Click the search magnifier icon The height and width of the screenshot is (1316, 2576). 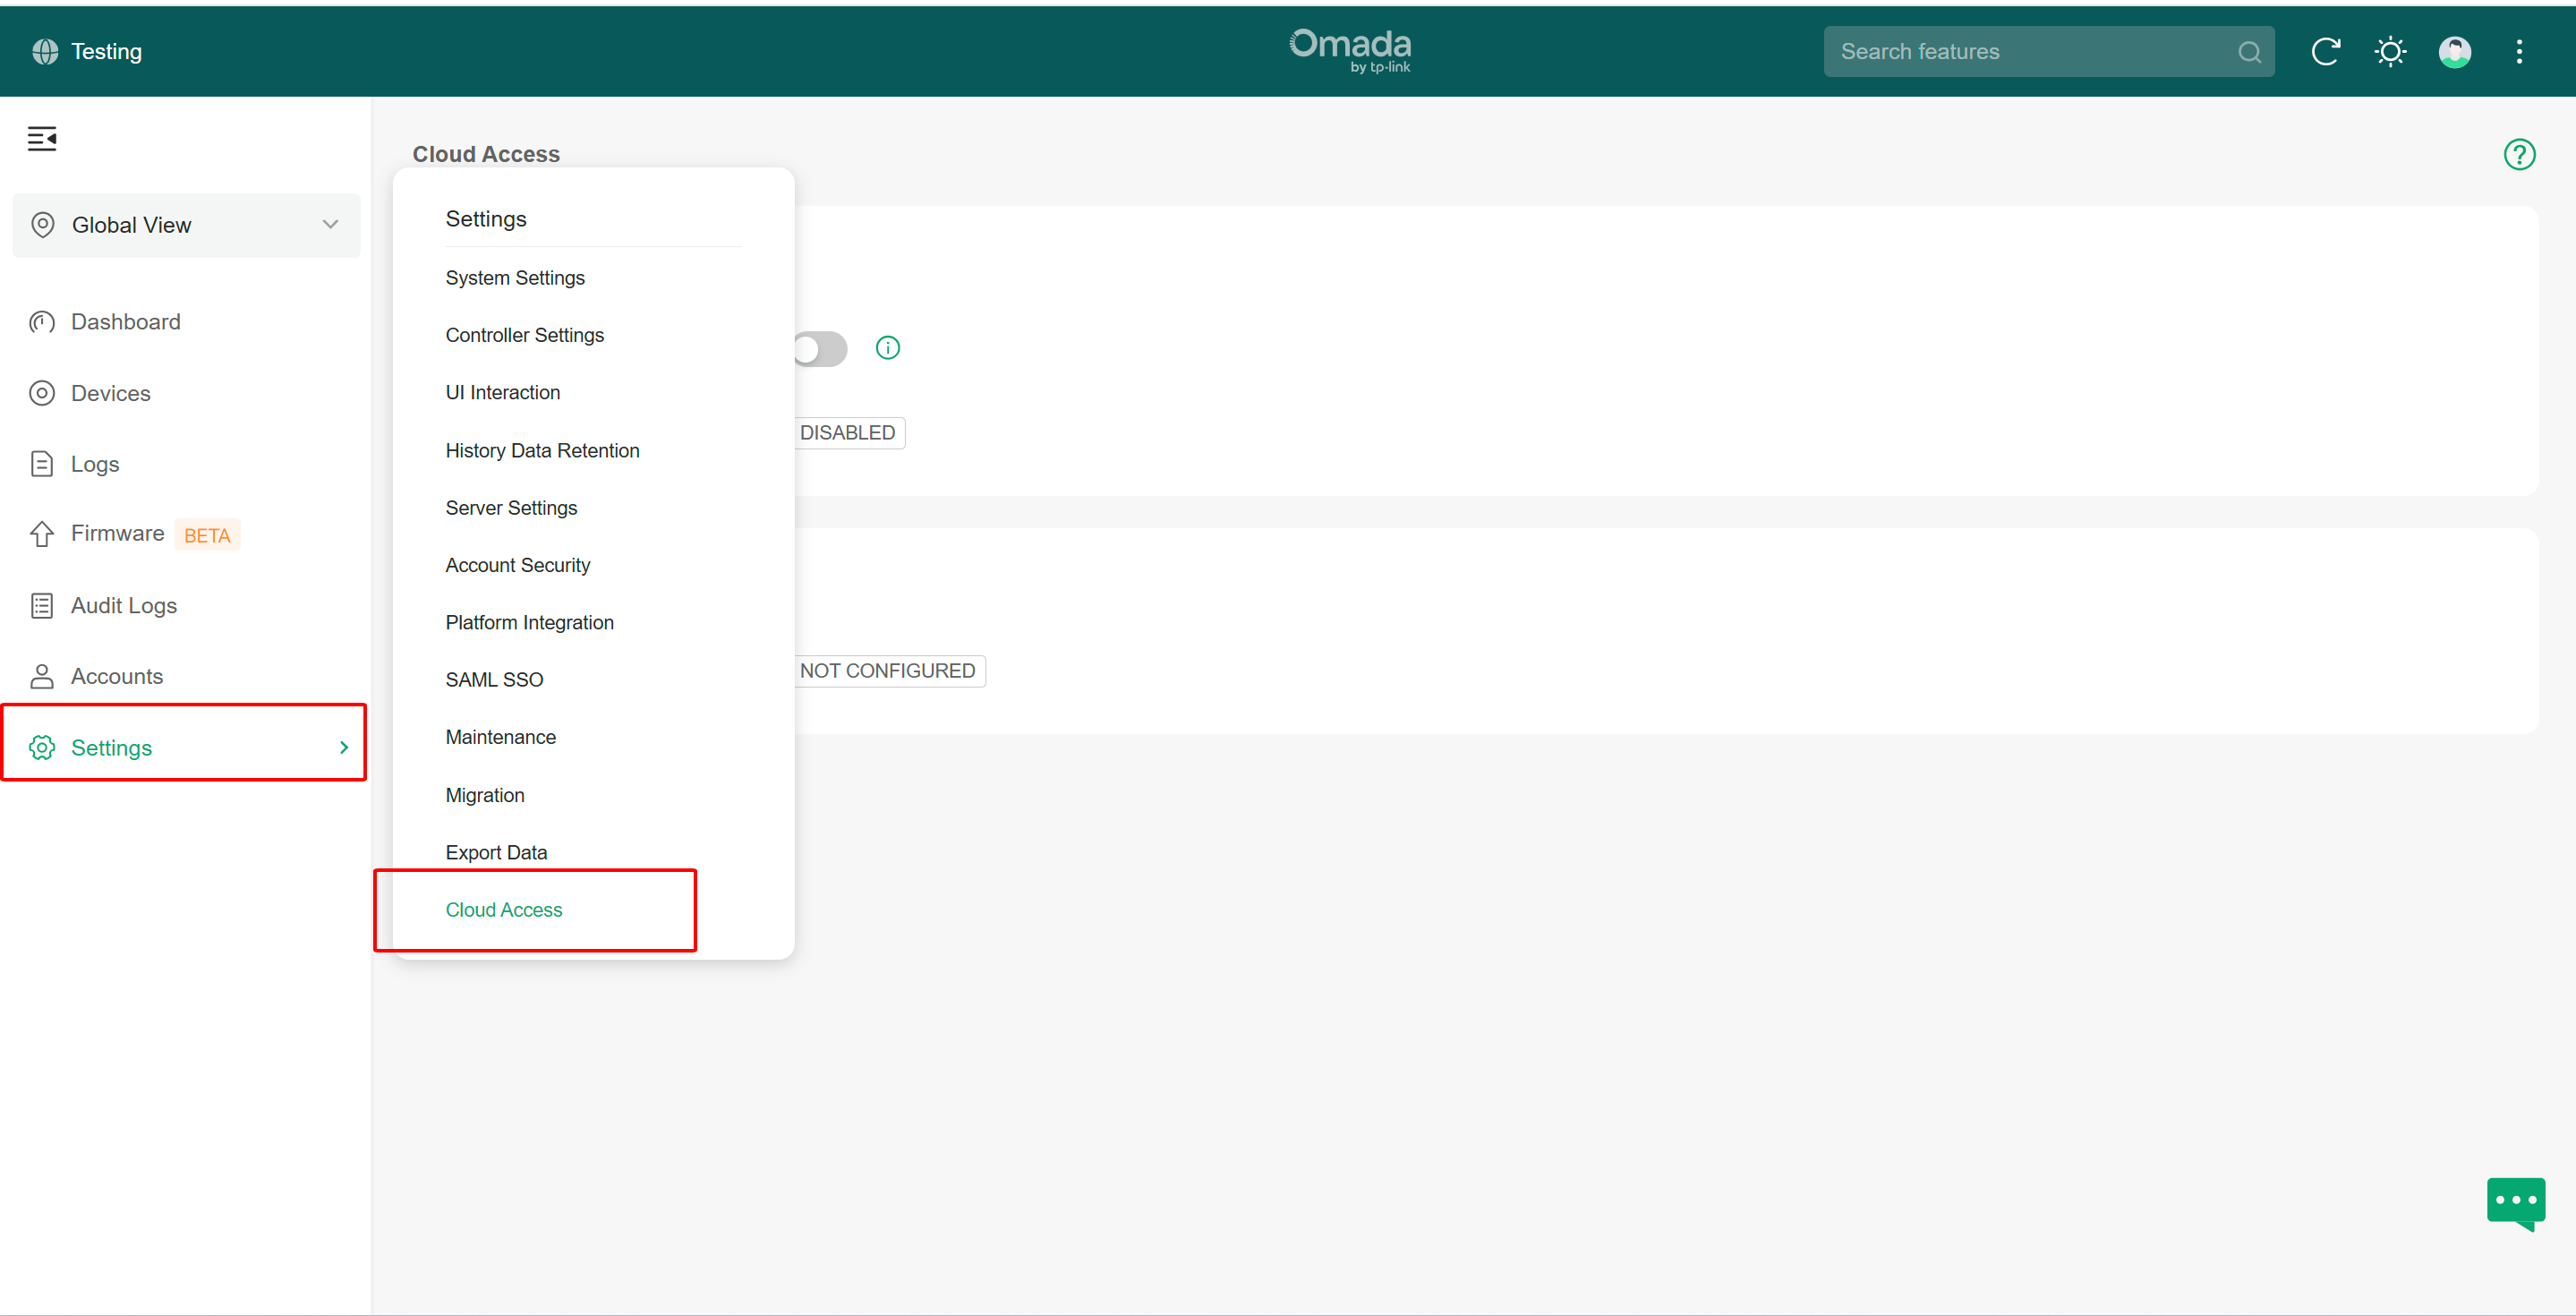point(2249,52)
